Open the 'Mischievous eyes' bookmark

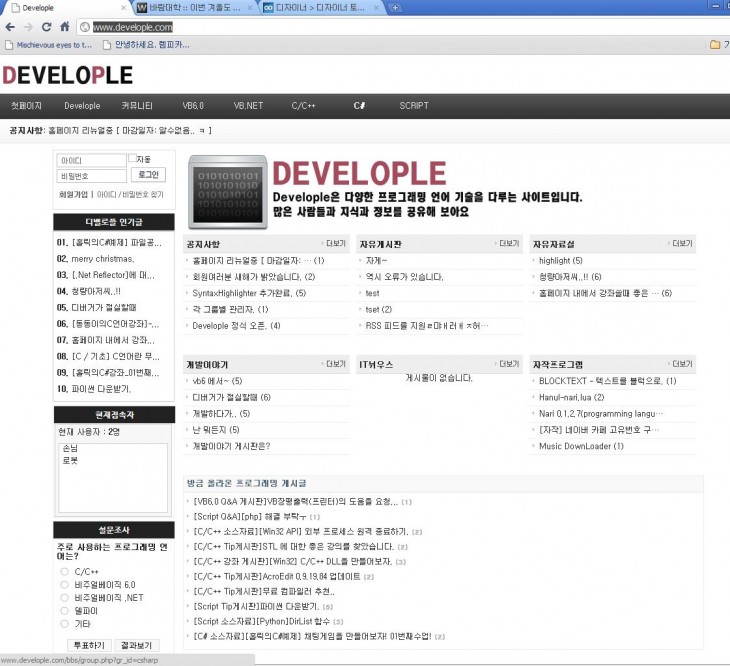[48, 45]
